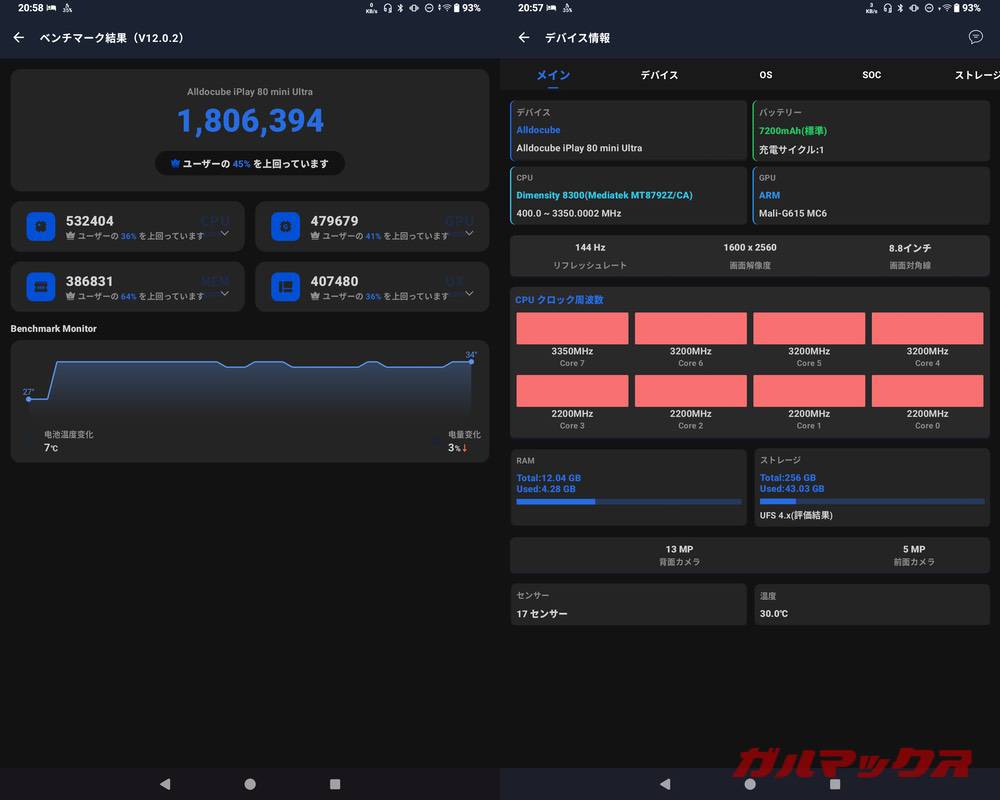Tap the 1600 x 2560 resolution value

[x=750, y=248]
